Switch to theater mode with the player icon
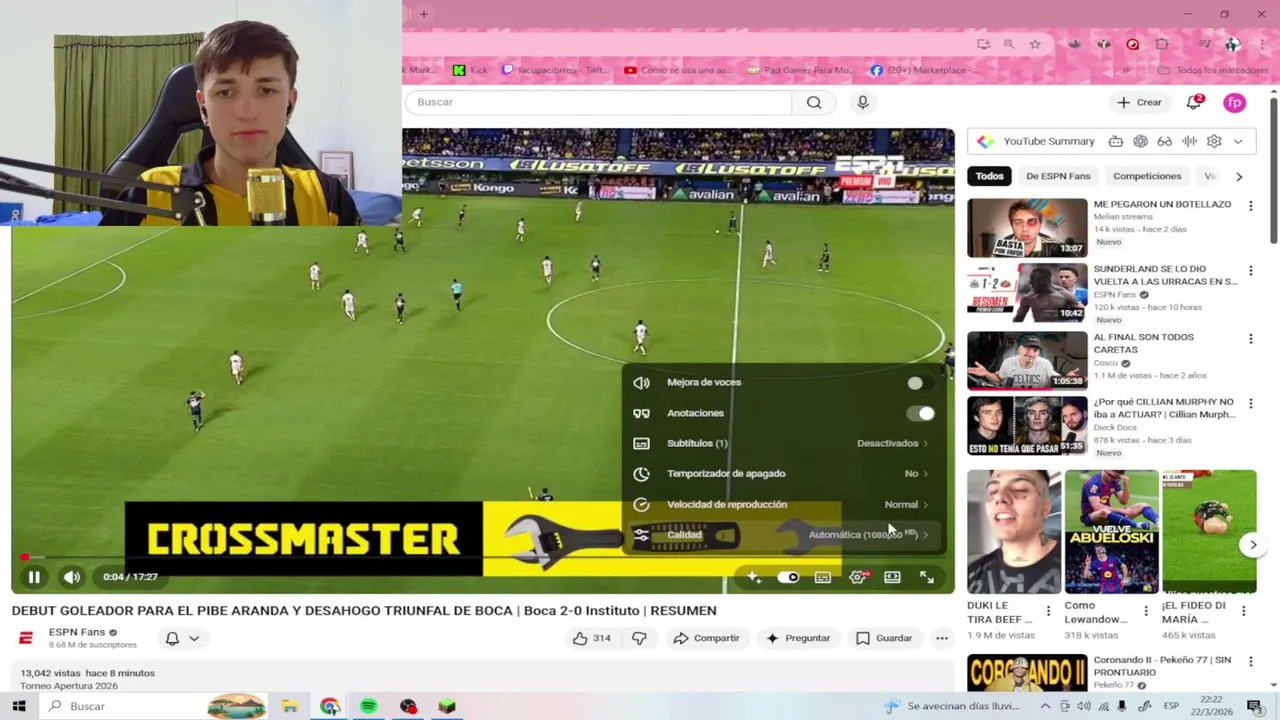 point(892,577)
